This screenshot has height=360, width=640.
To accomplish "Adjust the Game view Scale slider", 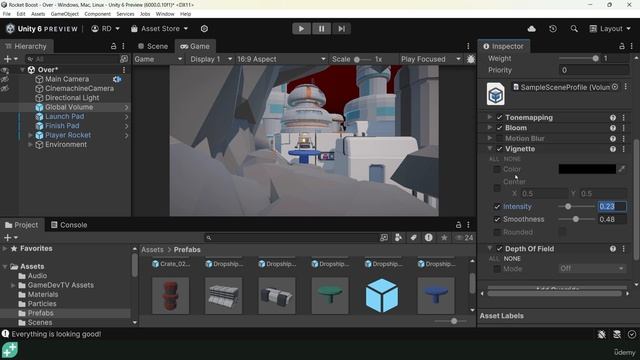I will pyautogui.click(x=361, y=60).
